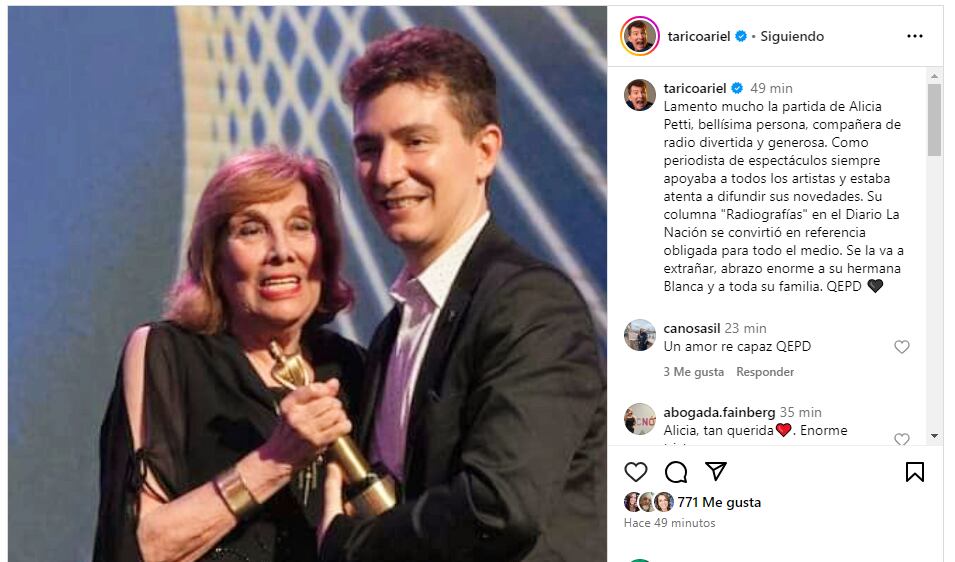
Task: Save post with bookmark icon
Action: pos(914,472)
